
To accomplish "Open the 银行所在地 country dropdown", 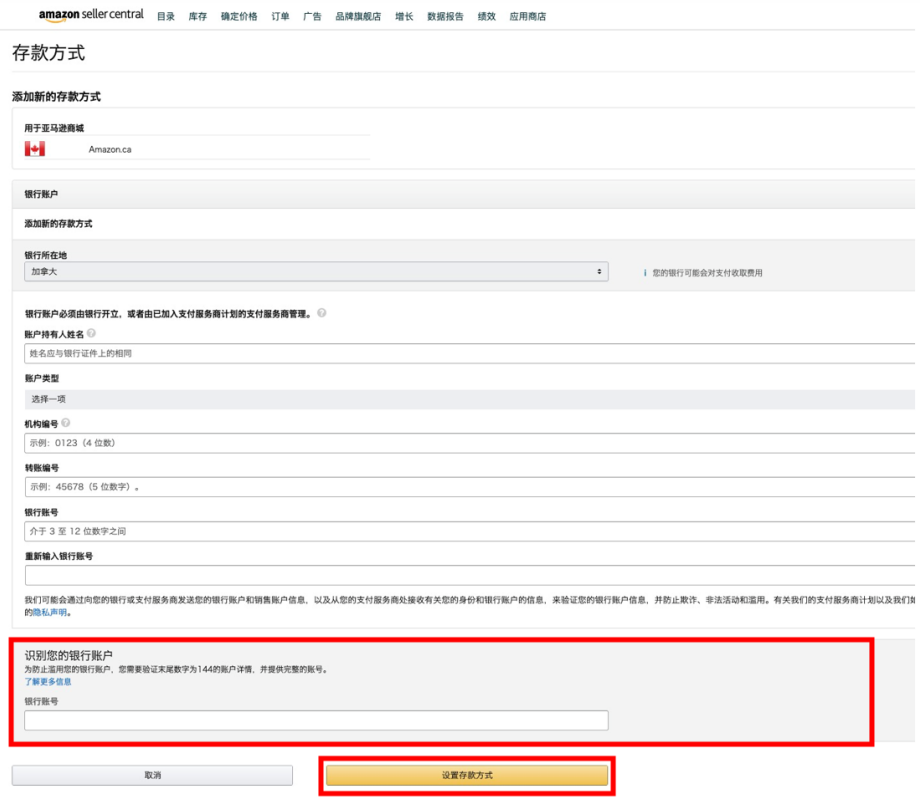I will (x=316, y=271).
